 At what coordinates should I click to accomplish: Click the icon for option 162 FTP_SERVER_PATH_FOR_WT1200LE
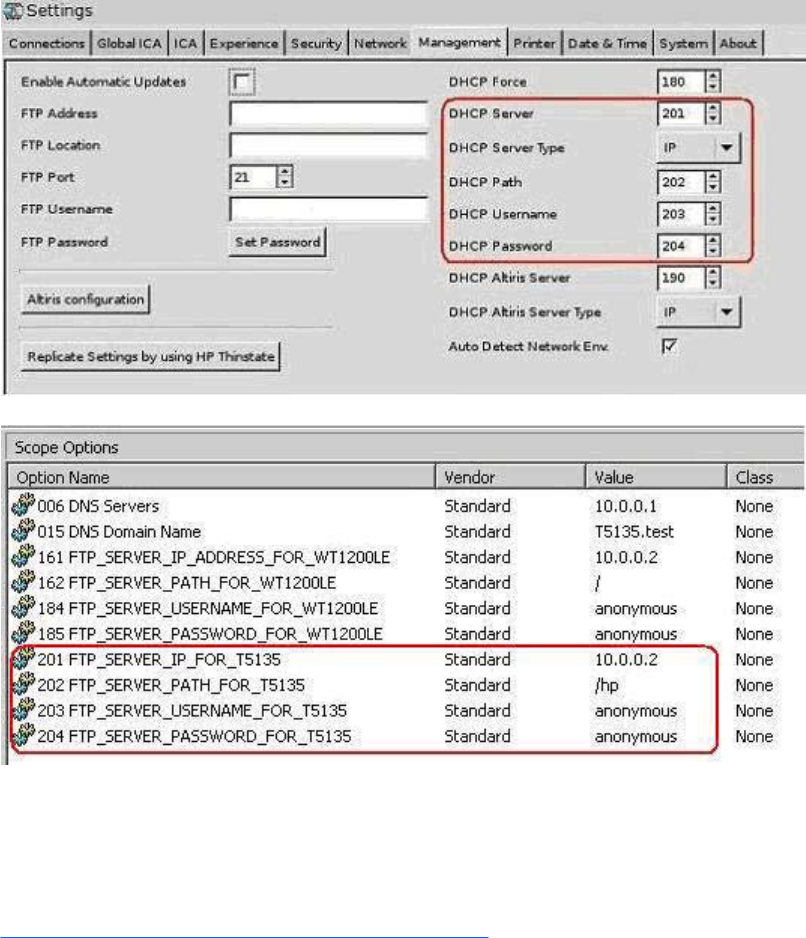(x=23, y=581)
